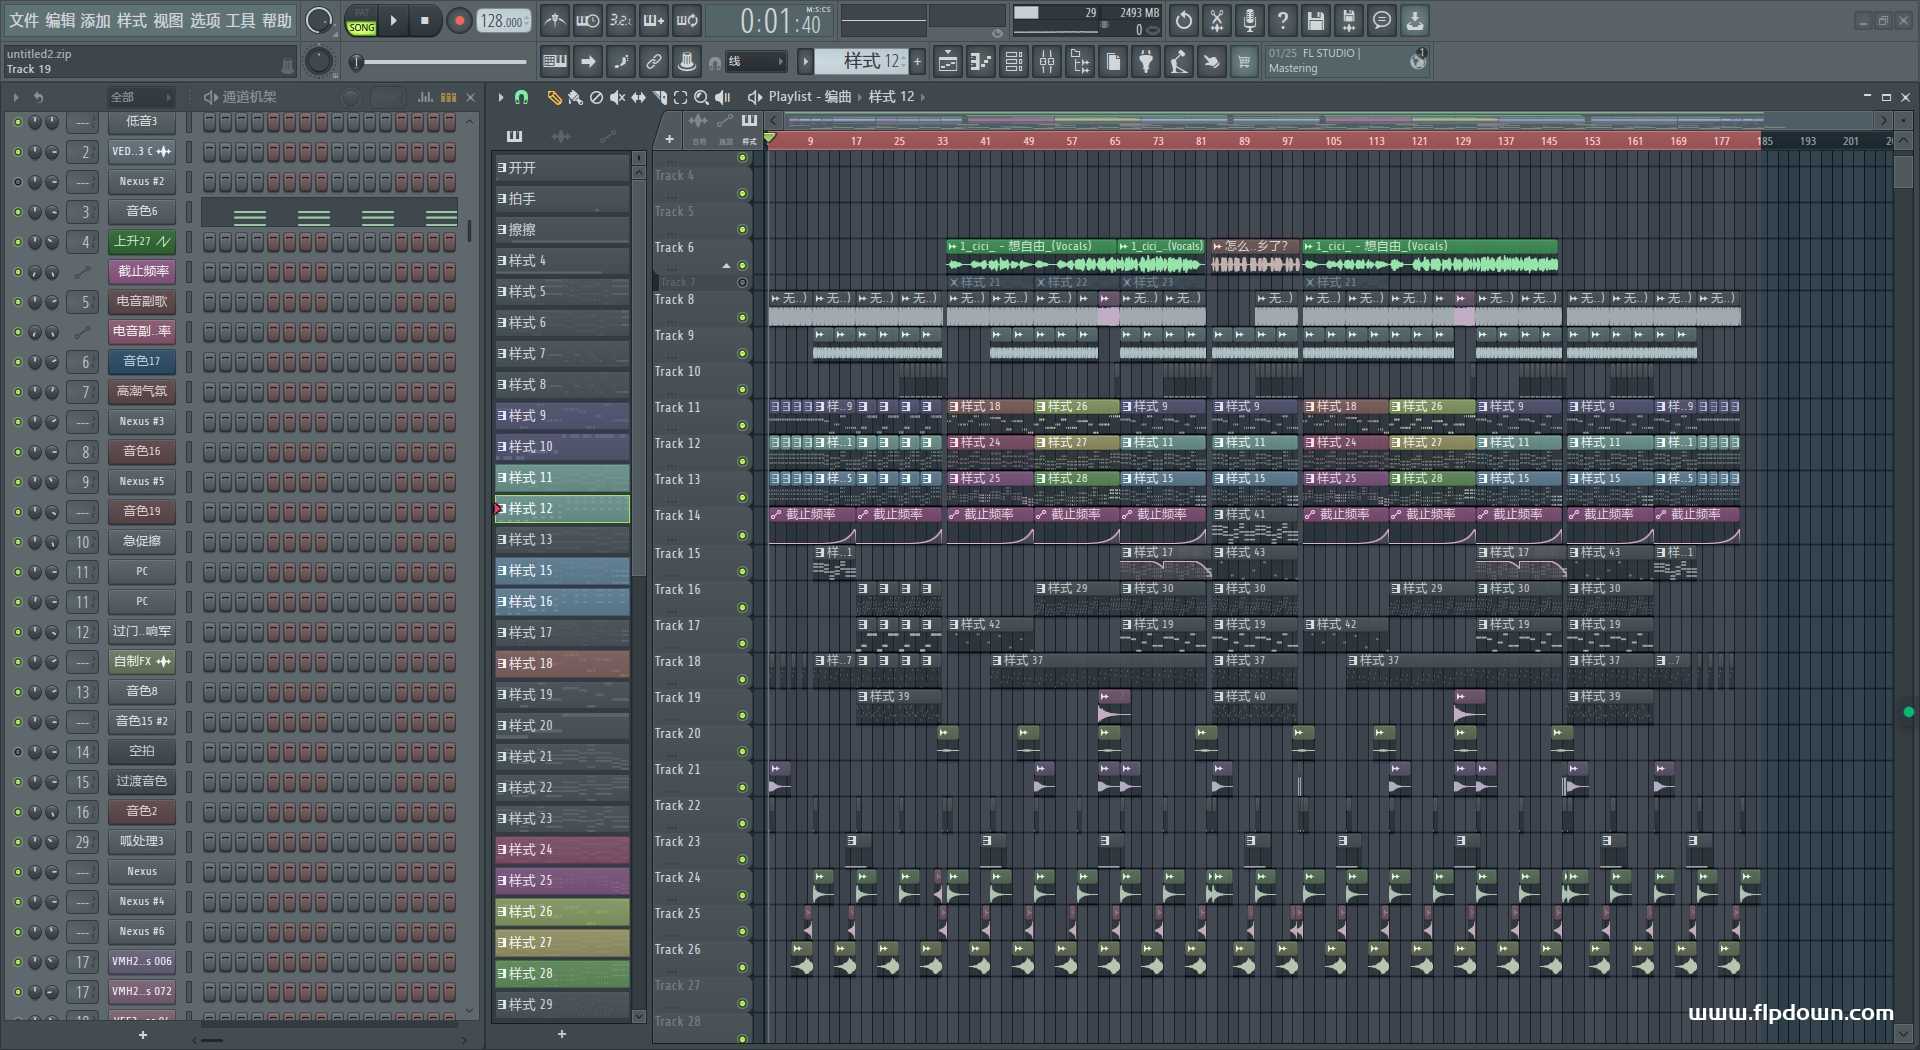Toggle the Playlist magnet snap icon
Screen dimensions: 1920x1050
coord(521,97)
